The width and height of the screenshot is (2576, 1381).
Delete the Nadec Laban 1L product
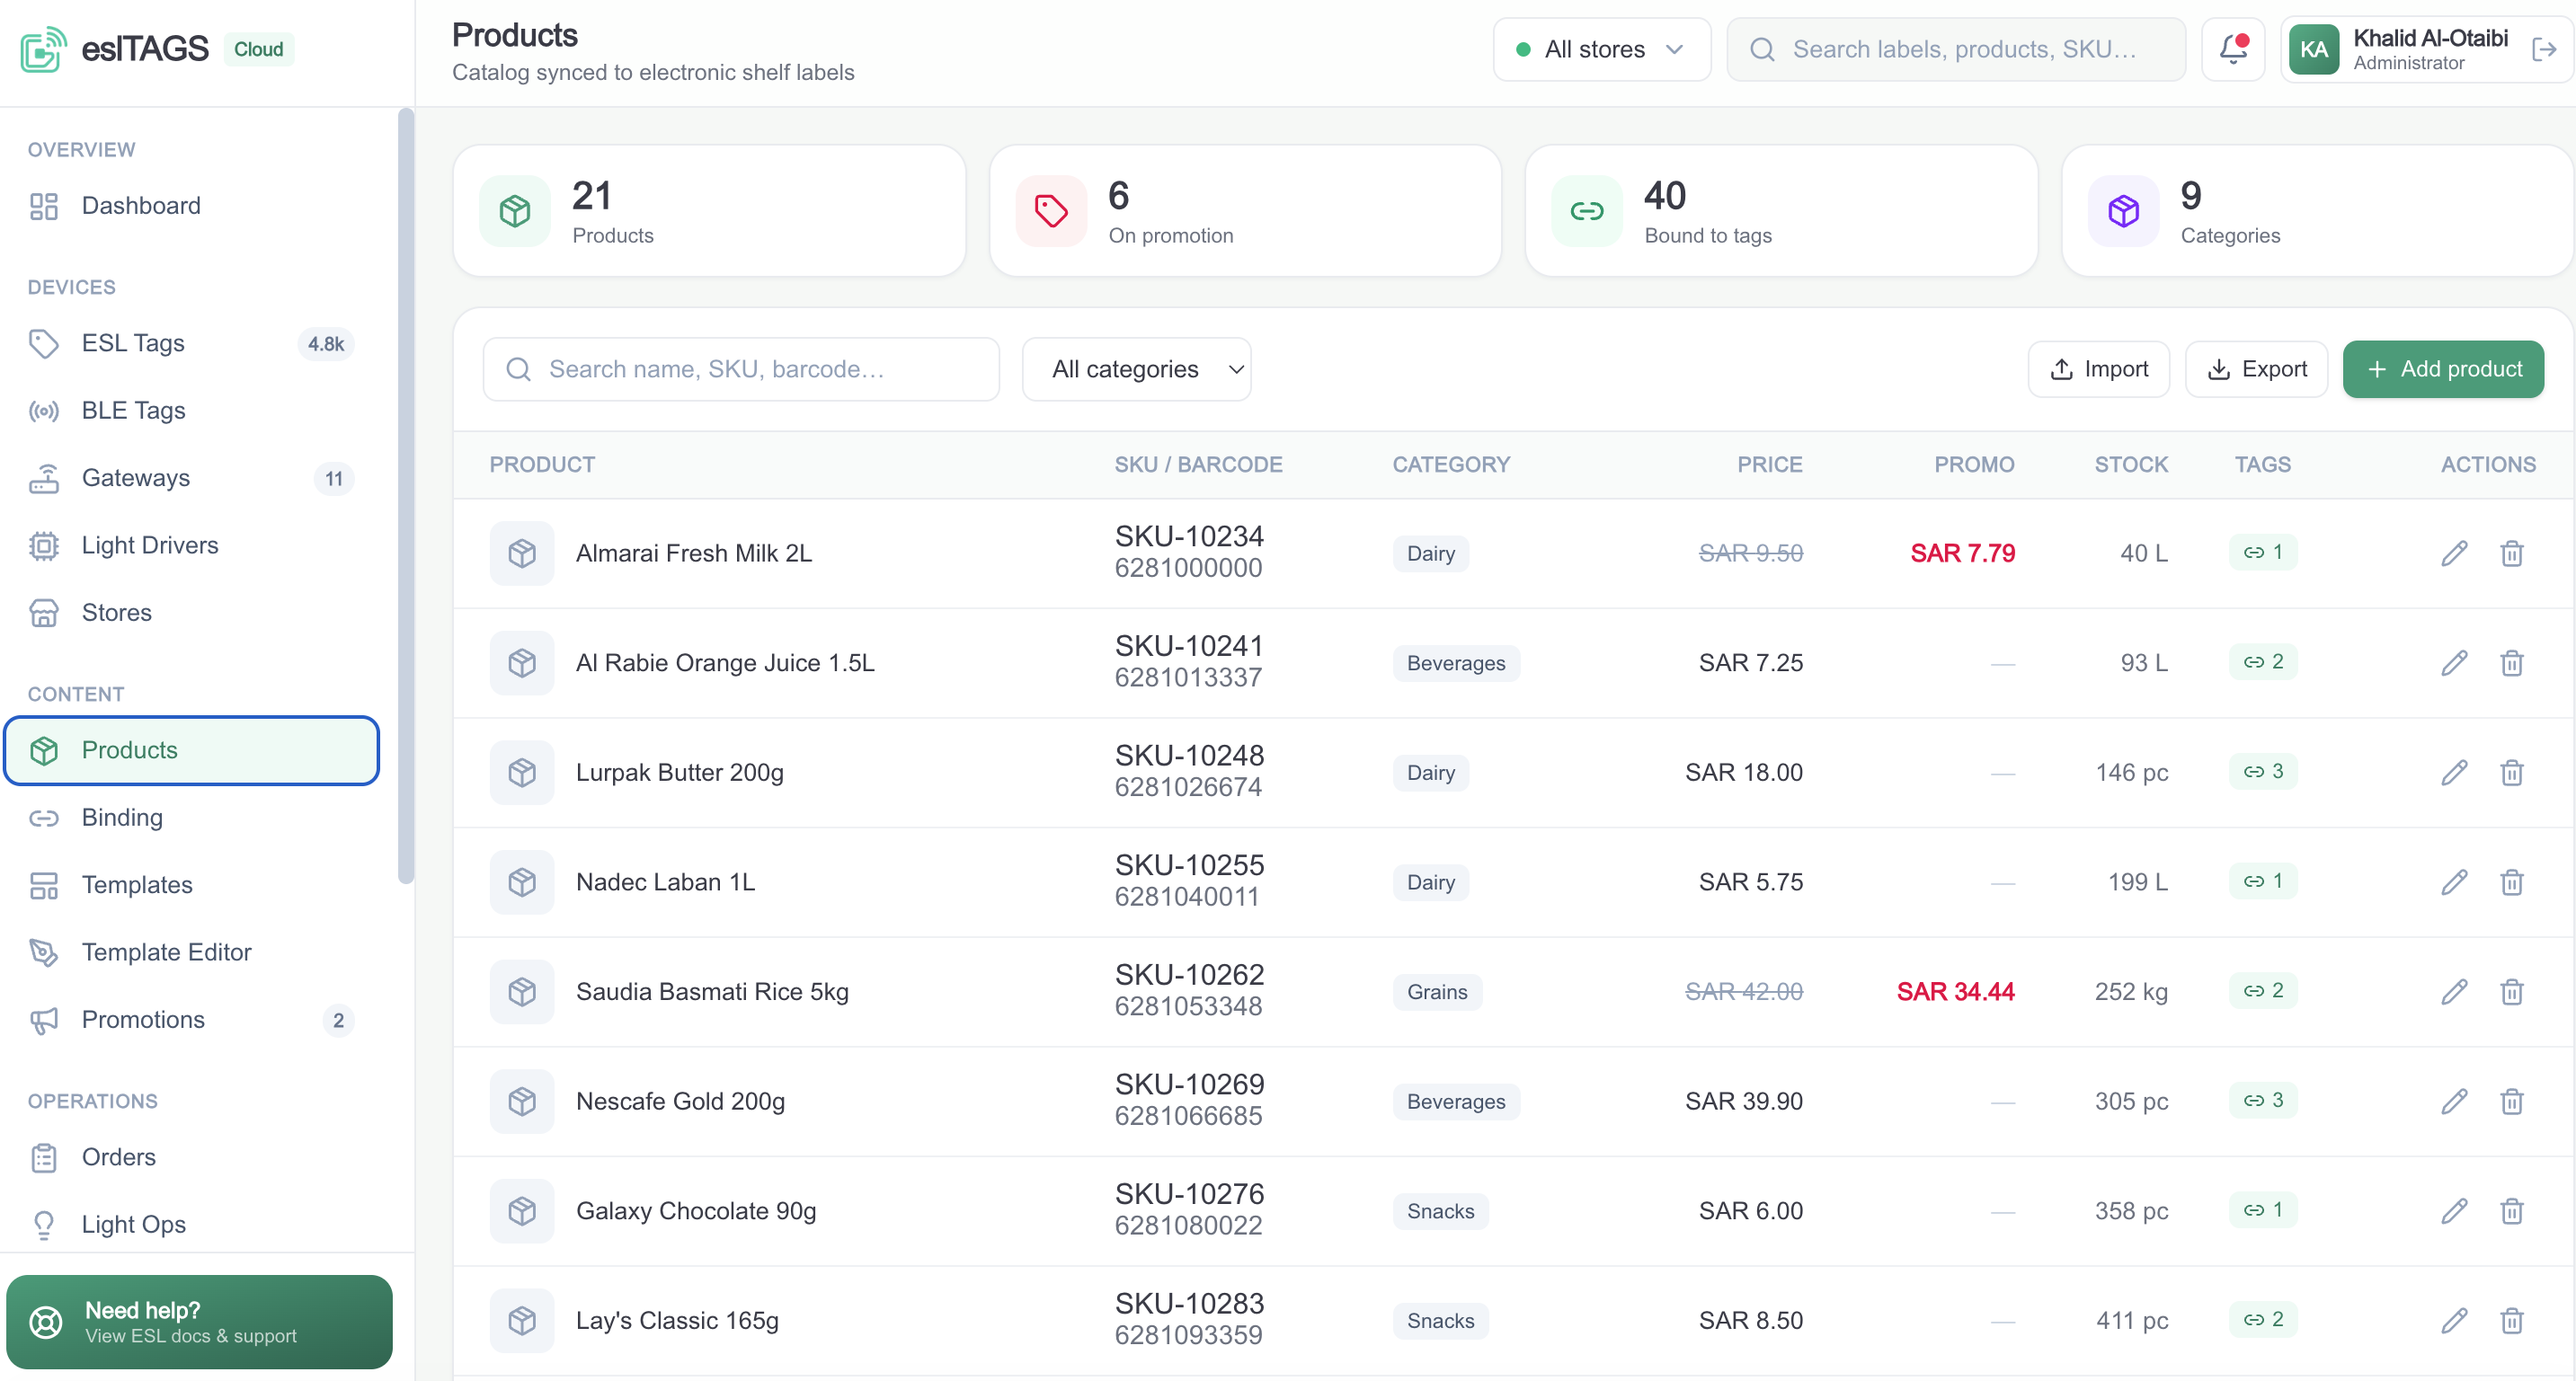click(2512, 882)
